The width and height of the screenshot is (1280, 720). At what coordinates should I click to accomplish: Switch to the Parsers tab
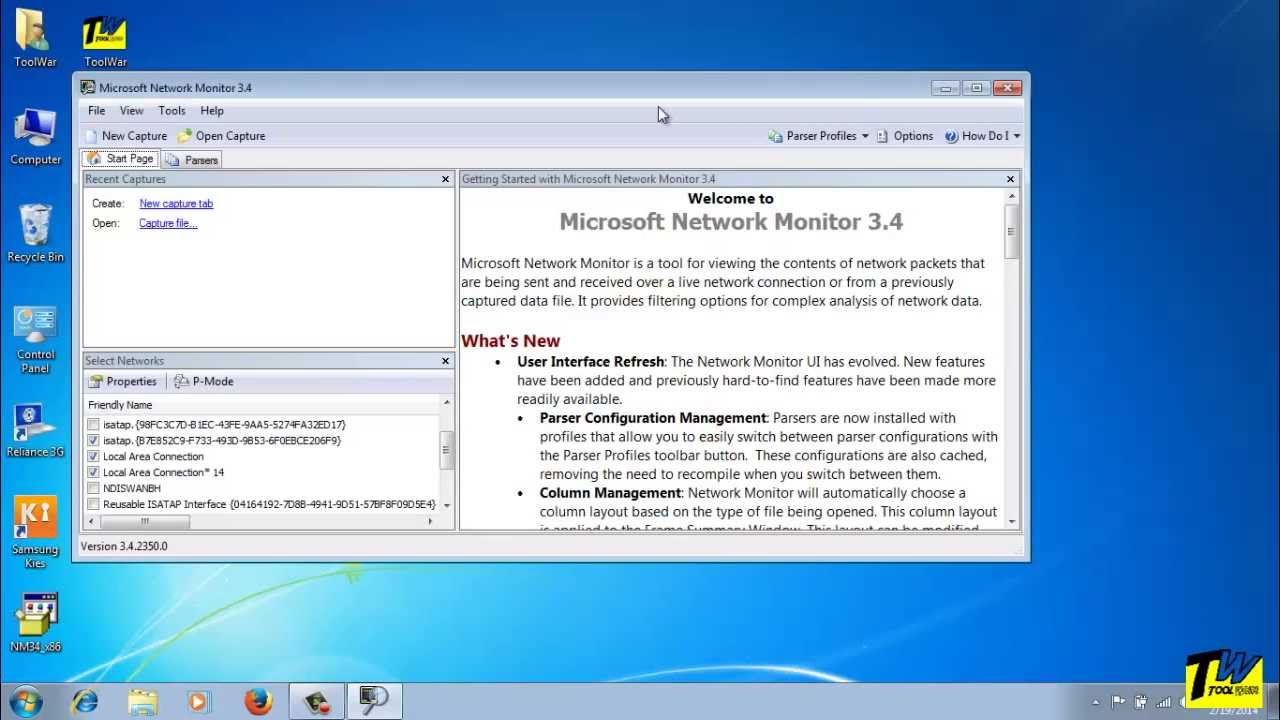tap(192, 160)
